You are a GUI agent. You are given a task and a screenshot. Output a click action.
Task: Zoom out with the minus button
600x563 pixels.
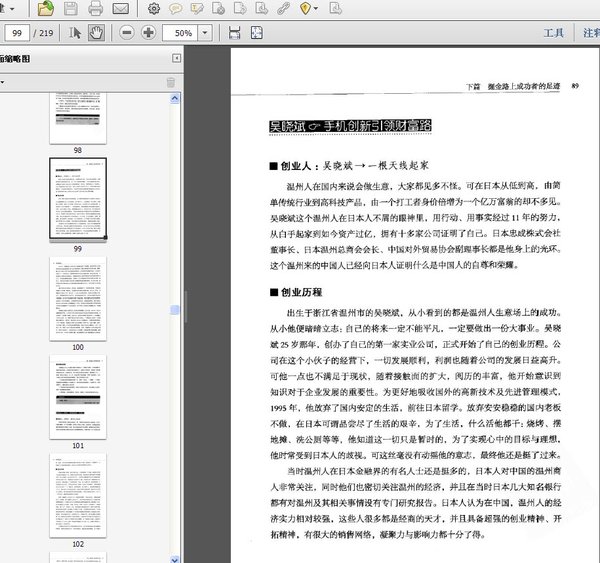pos(127,33)
